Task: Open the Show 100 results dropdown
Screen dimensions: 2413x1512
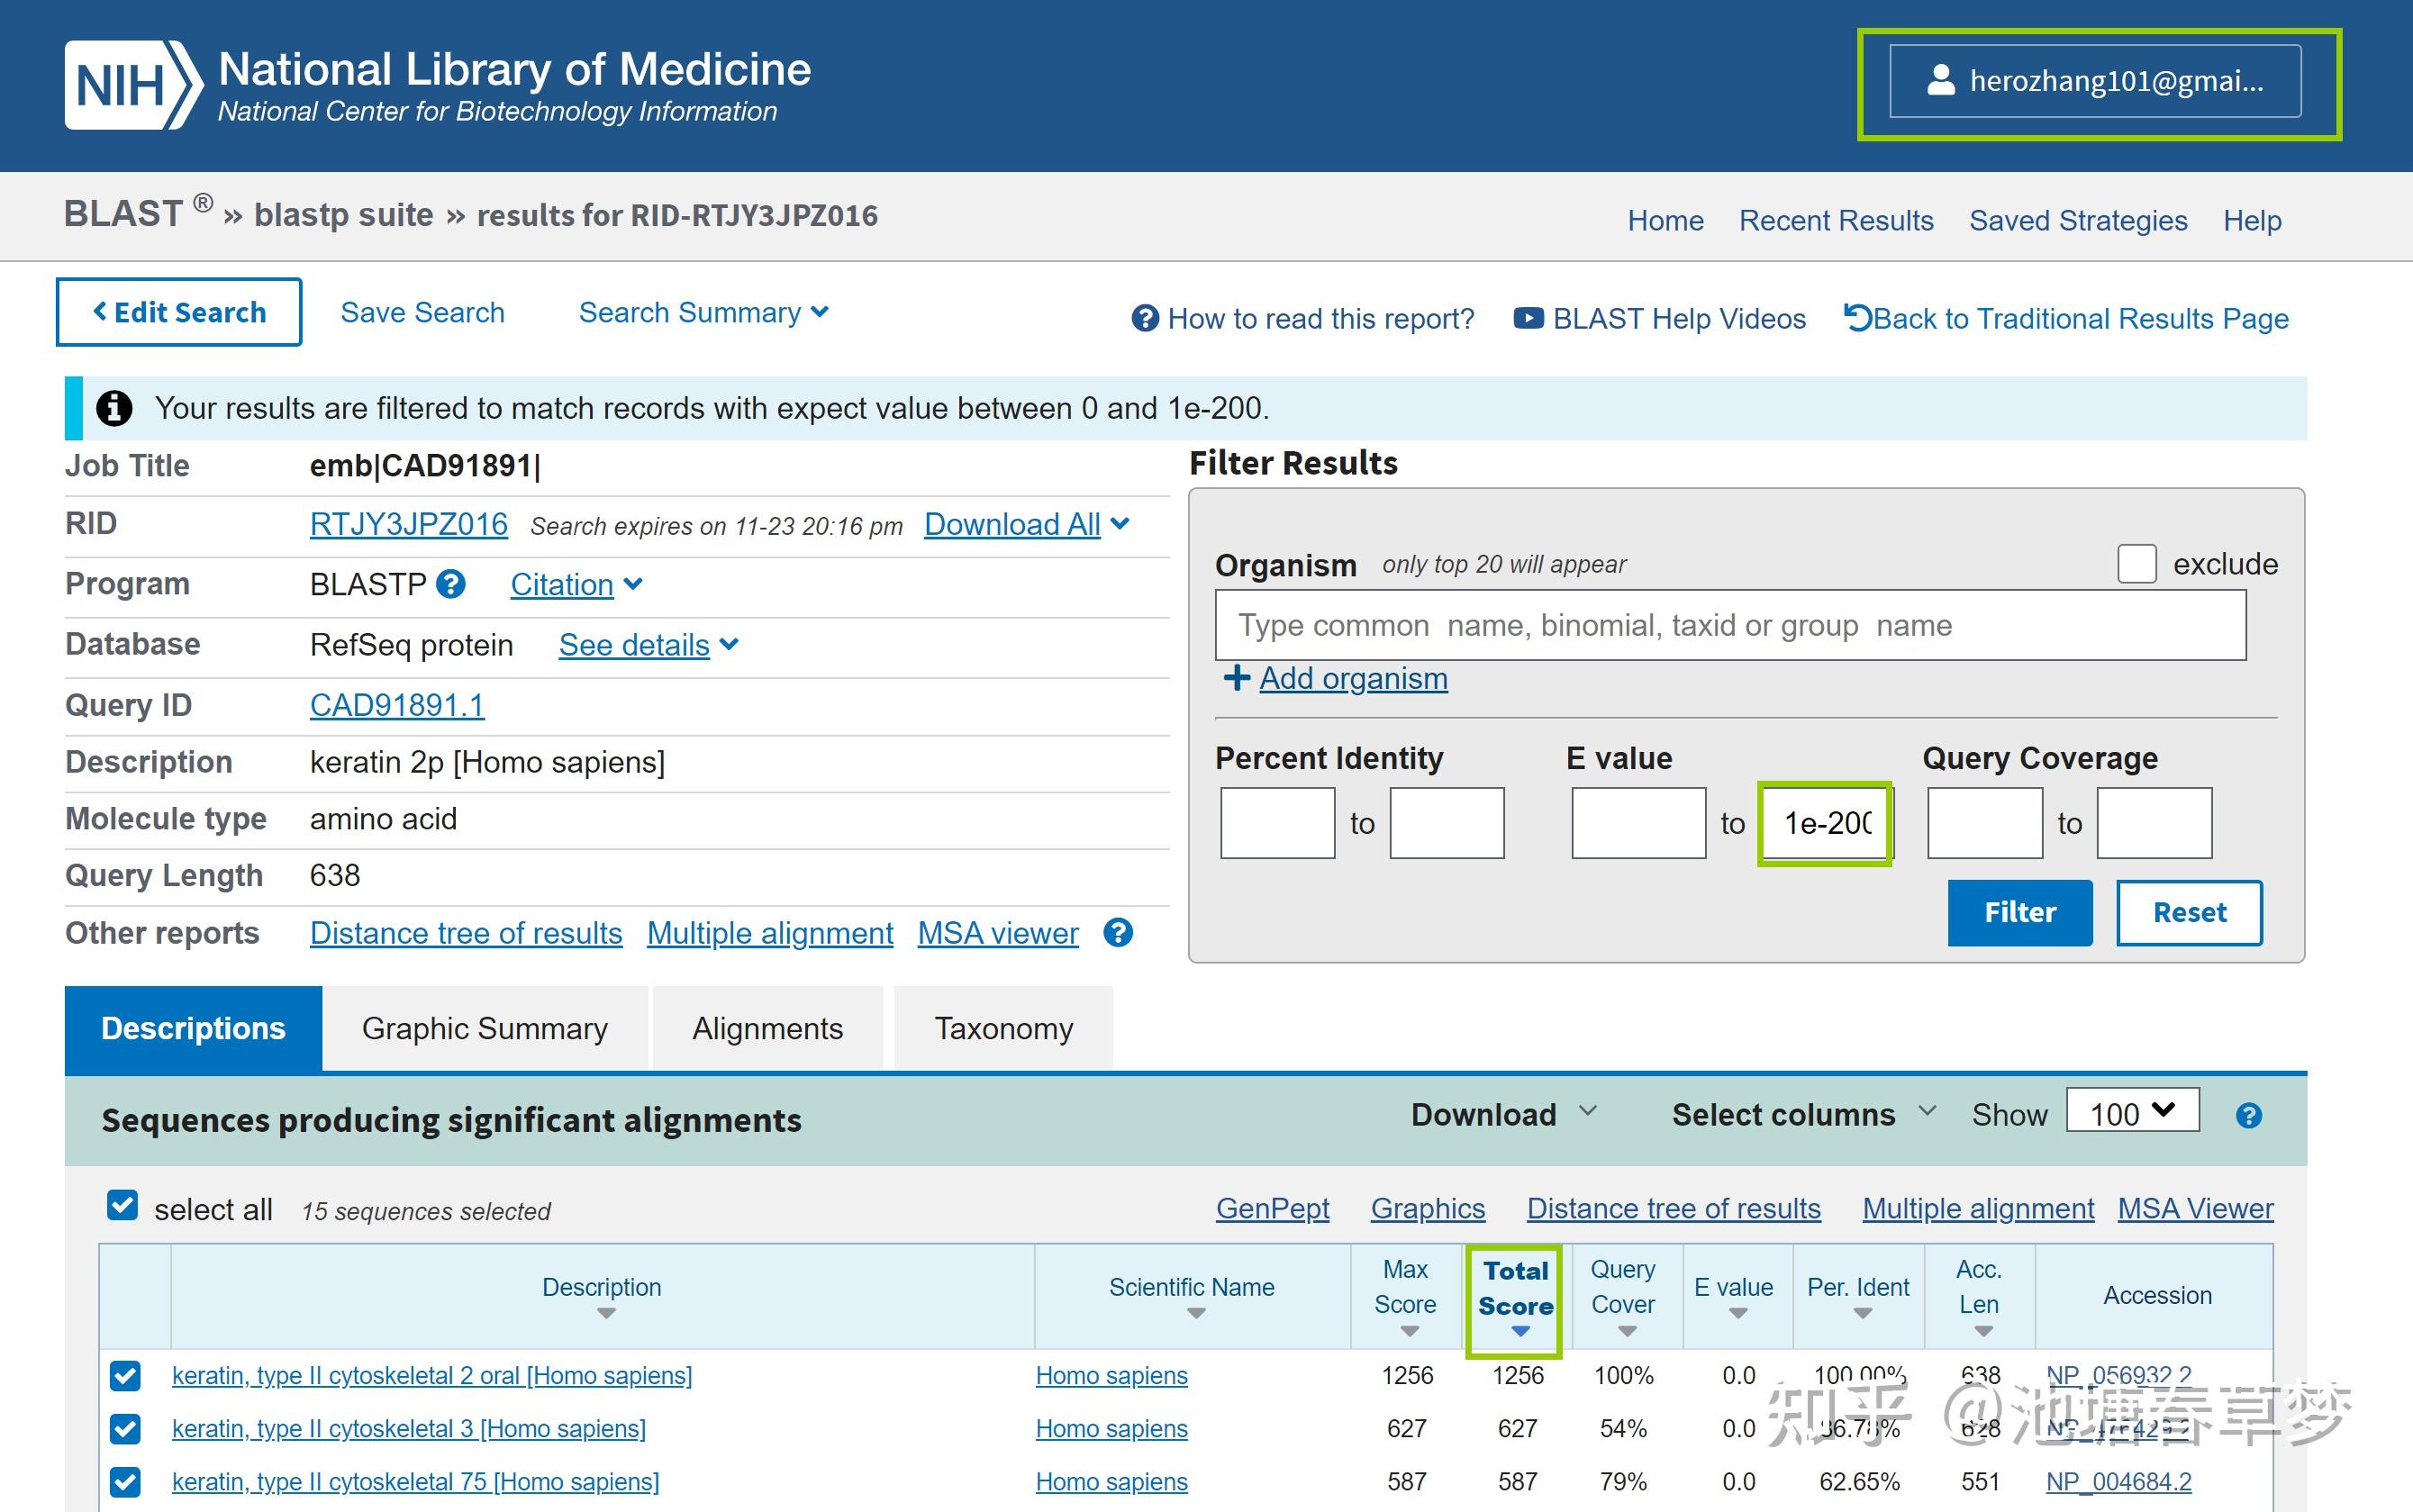Action: 2132,1112
